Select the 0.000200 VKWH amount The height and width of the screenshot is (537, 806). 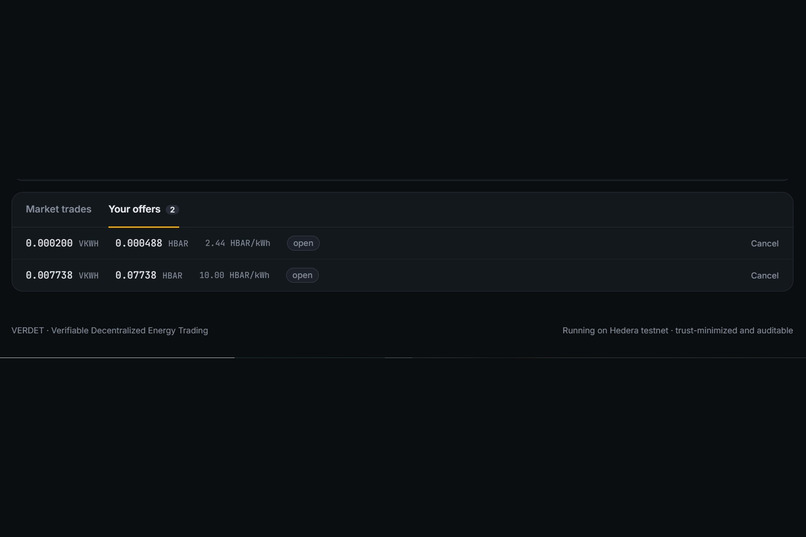[x=62, y=244]
